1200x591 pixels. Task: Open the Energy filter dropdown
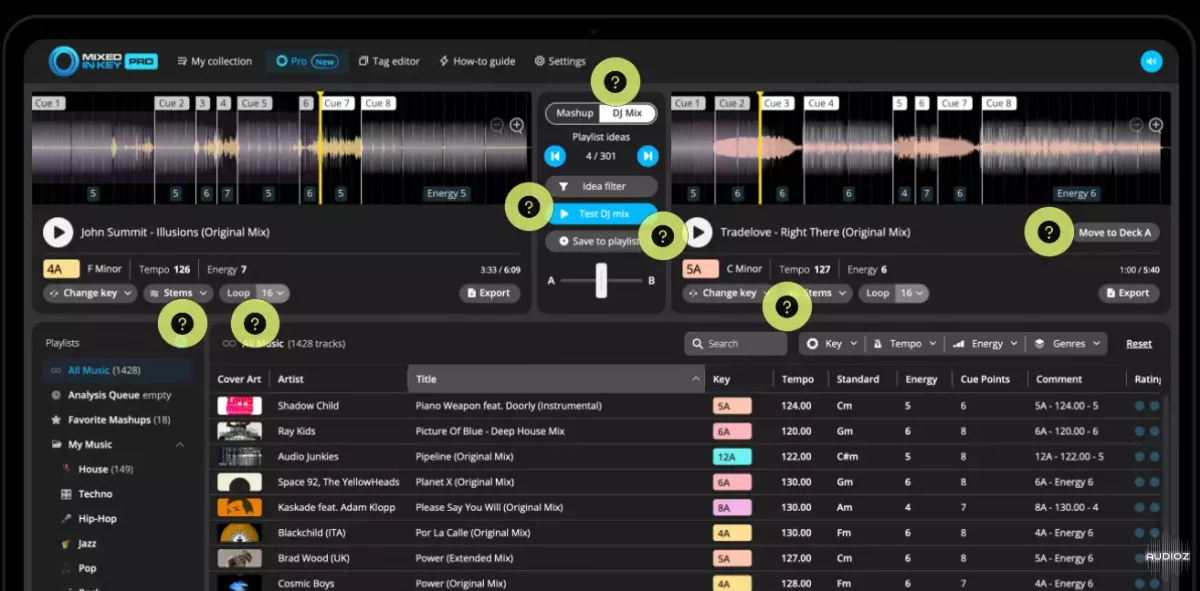point(986,344)
